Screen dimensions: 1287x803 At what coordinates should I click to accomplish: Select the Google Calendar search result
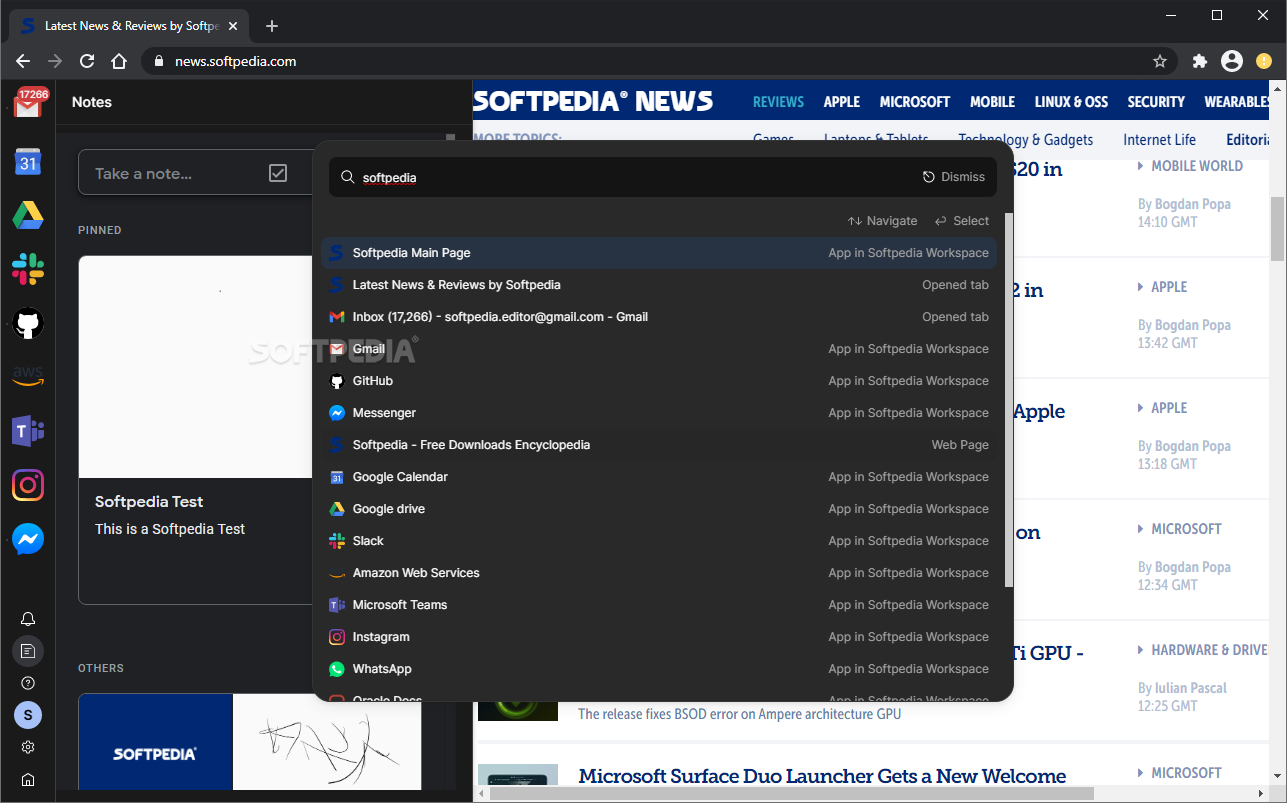(659, 477)
